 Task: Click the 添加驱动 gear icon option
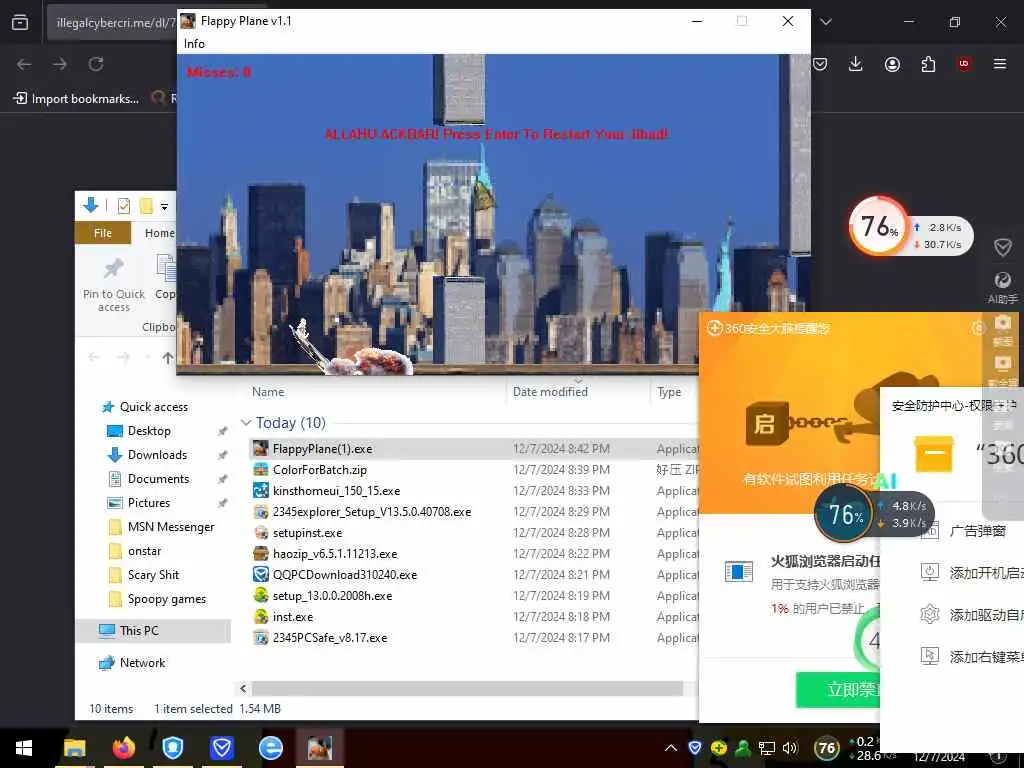click(x=929, y=615)
